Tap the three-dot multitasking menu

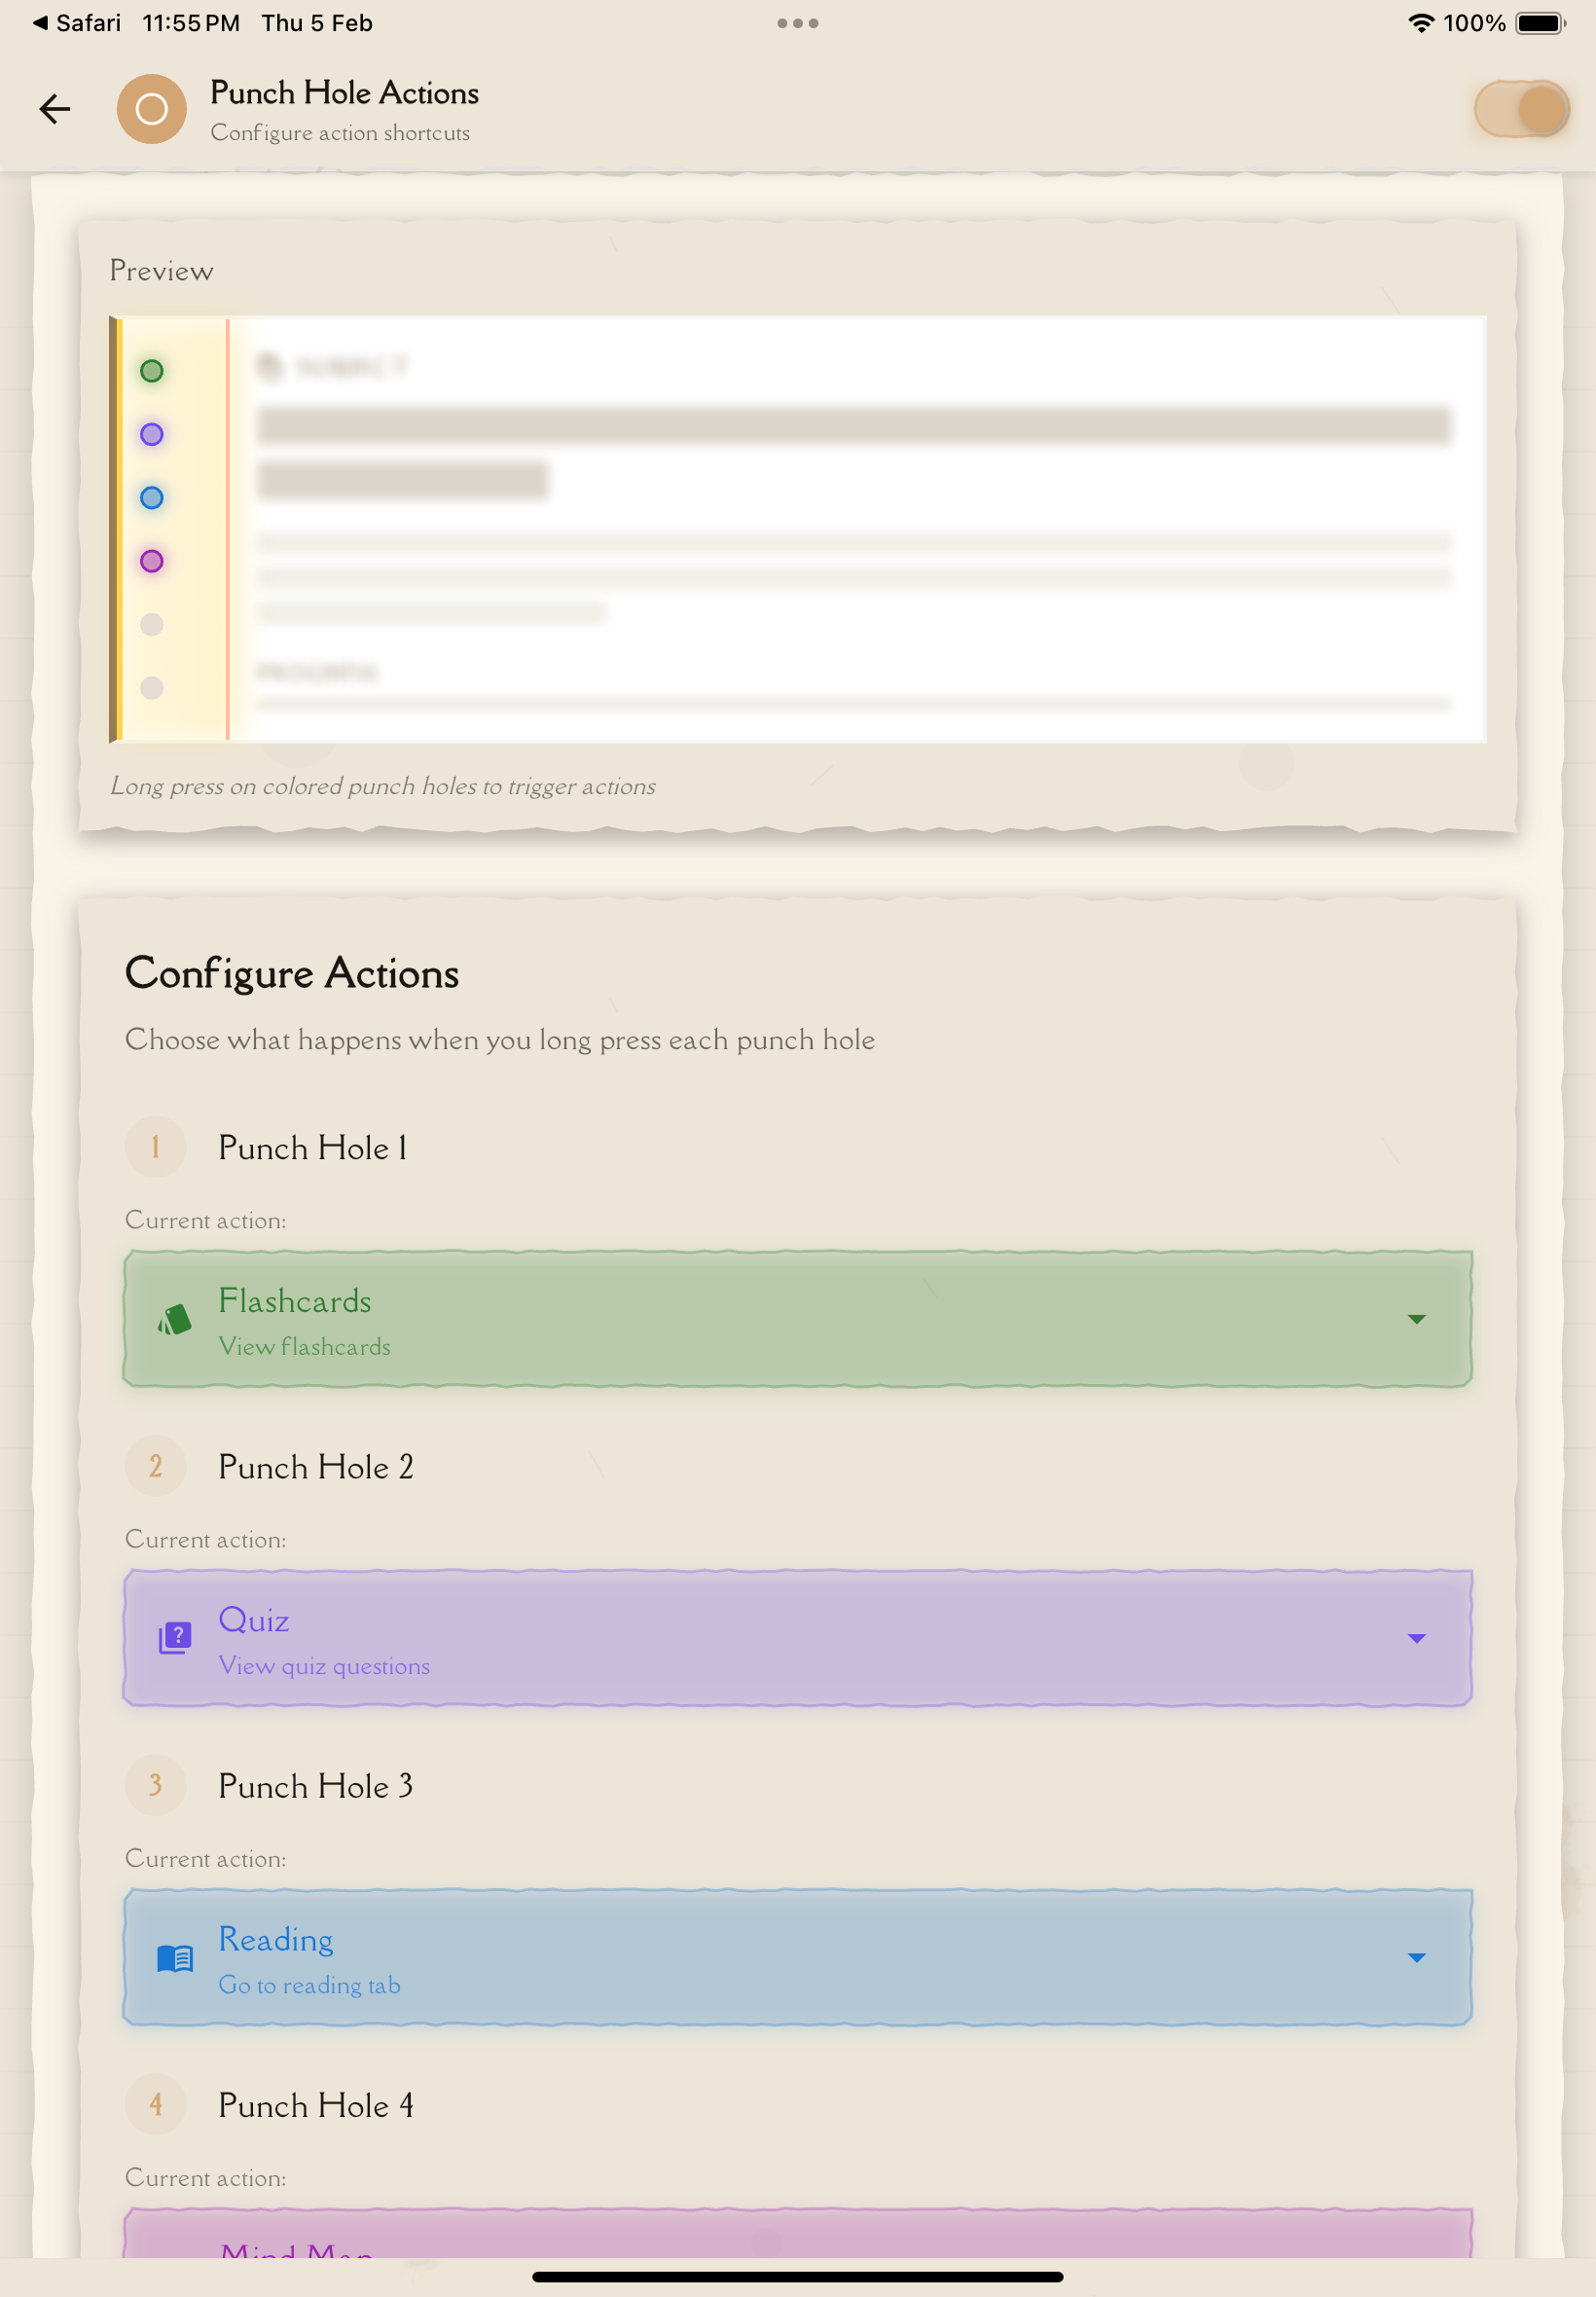pyautogui.click(x=797, y=23)
